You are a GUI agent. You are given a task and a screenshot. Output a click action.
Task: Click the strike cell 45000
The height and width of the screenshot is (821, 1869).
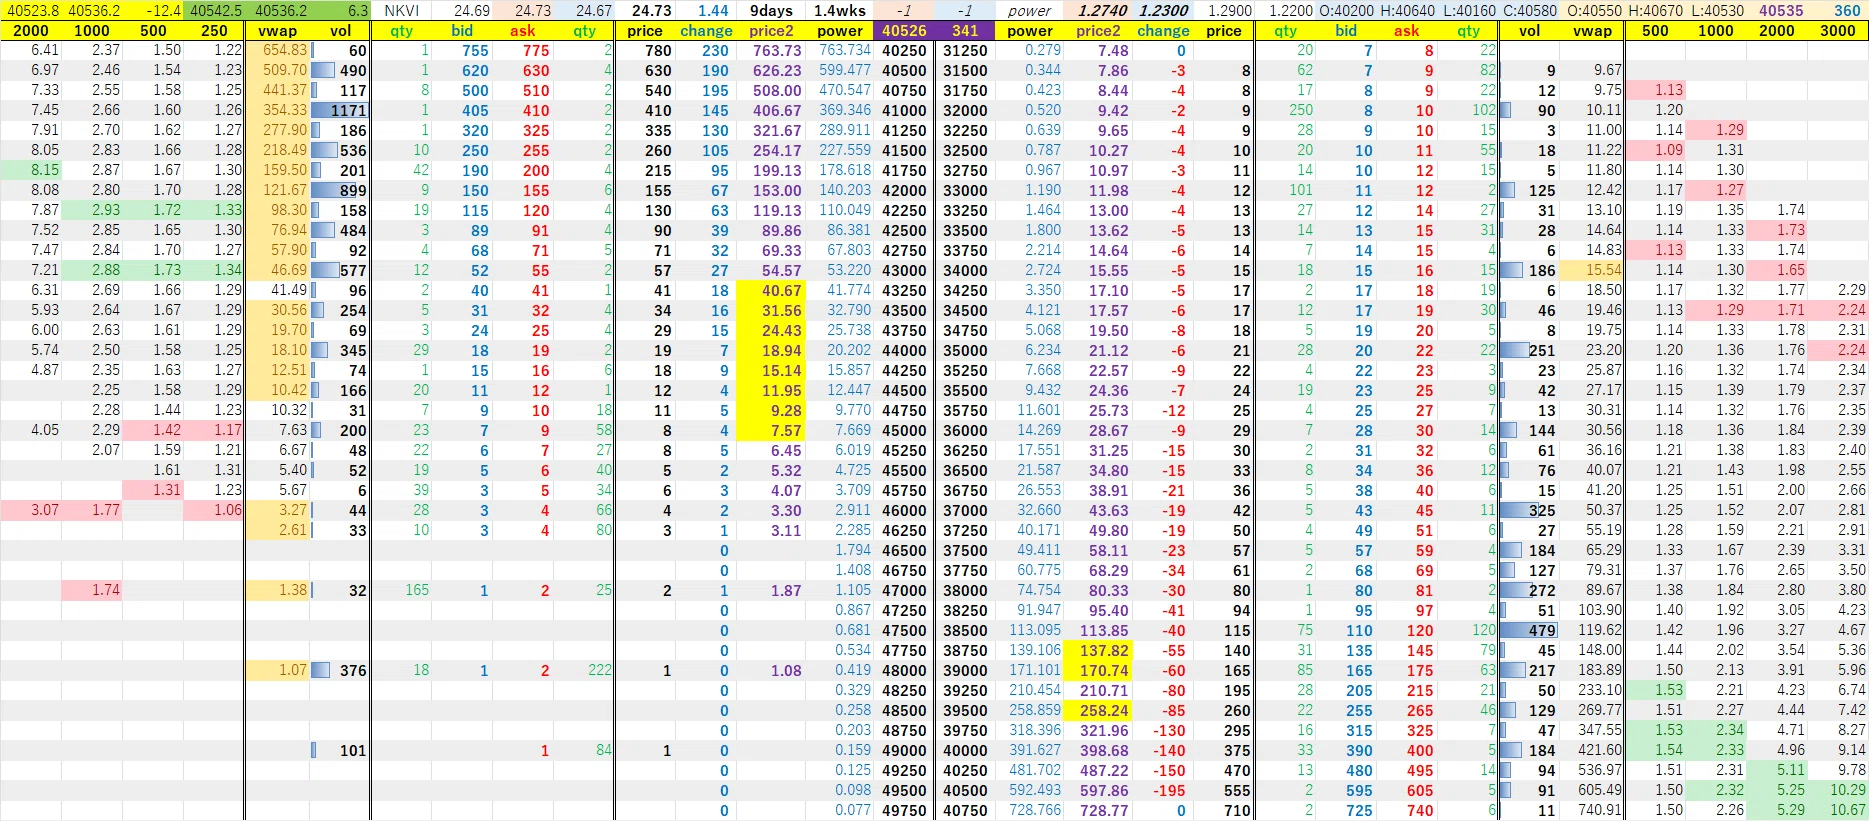click(904, 430)
